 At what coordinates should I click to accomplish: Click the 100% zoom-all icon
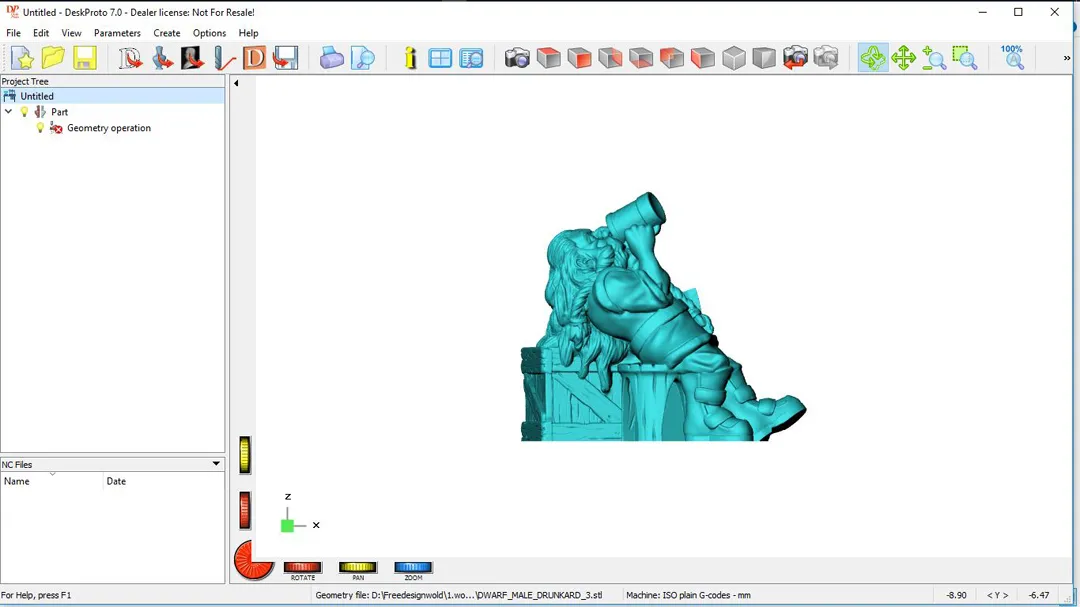[1012, 56]
